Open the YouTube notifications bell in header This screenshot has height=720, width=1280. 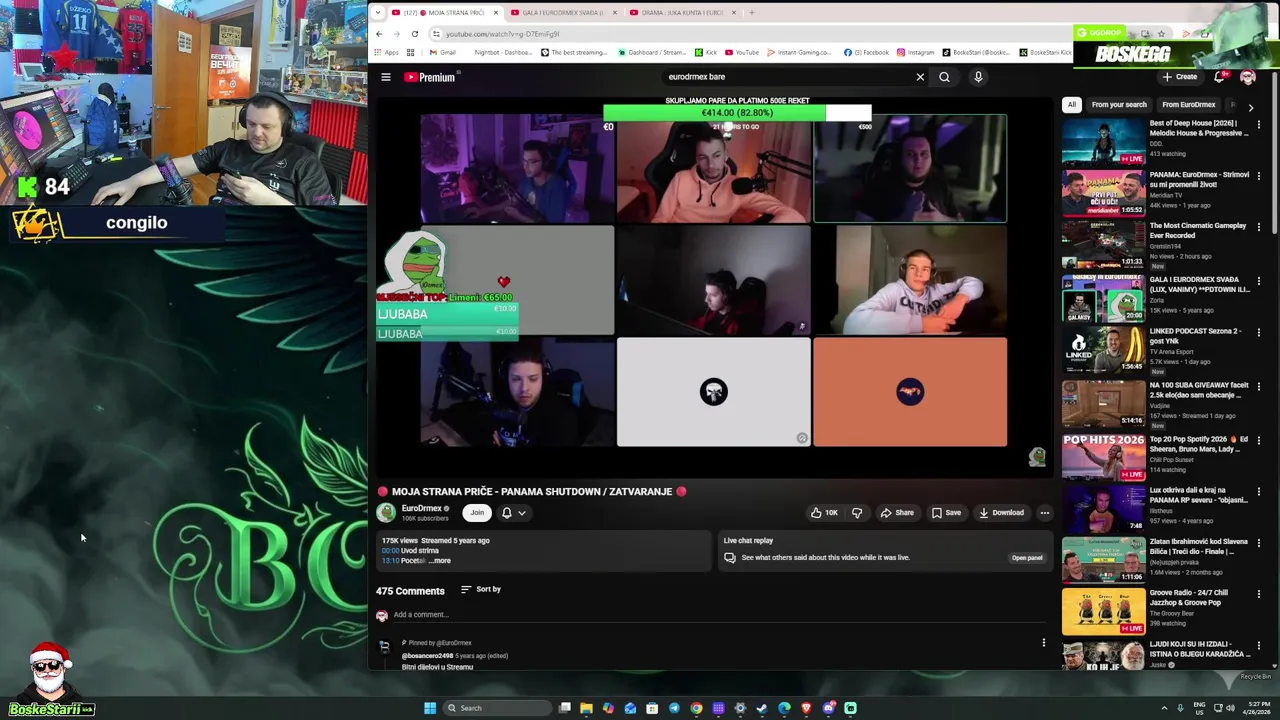click(x=1219, y=77)
